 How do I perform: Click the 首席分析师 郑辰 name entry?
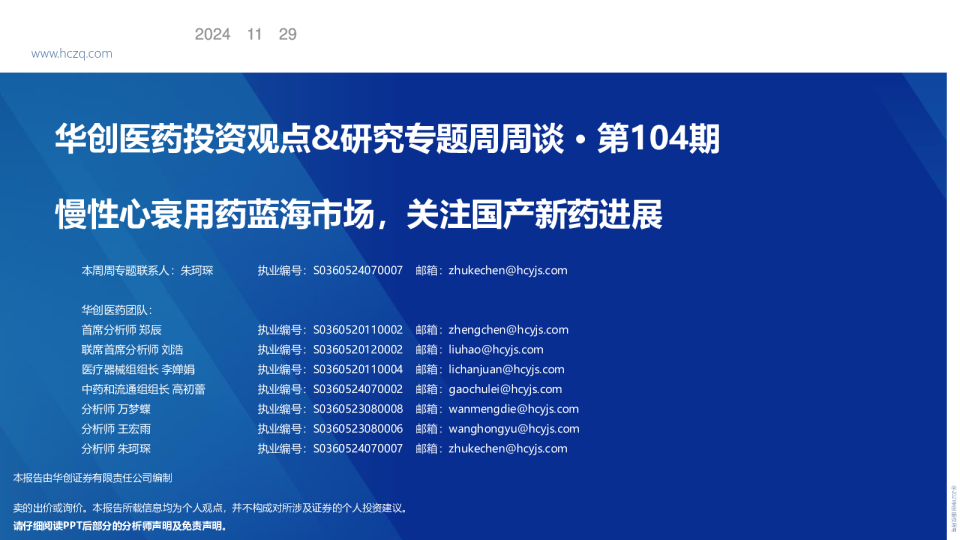tap(121, 329)
